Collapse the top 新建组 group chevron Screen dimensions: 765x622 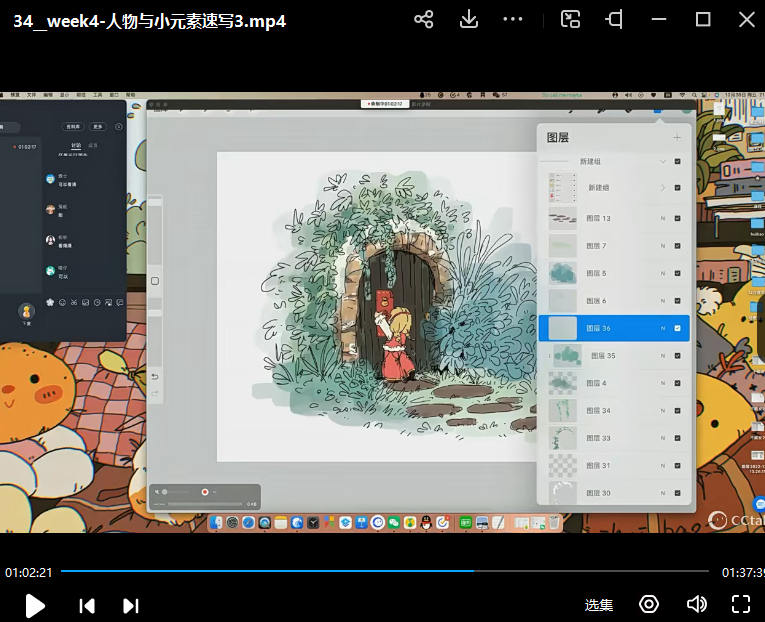pyautogui.click(x=662, y=161)
